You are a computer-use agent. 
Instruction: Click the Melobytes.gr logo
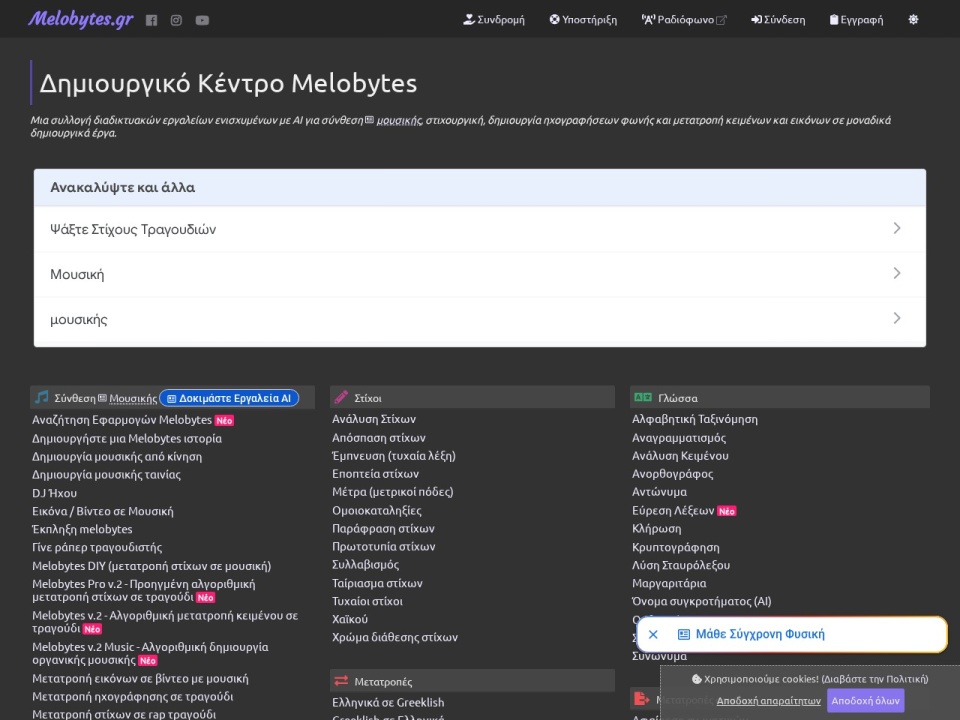(80, 19)
